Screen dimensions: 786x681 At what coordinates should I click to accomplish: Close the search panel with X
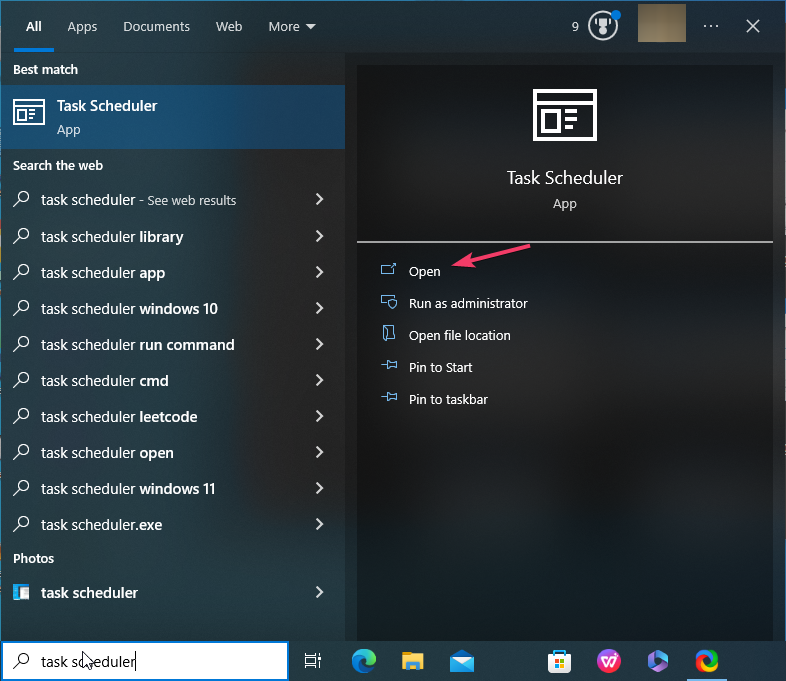tap(753, 26)
